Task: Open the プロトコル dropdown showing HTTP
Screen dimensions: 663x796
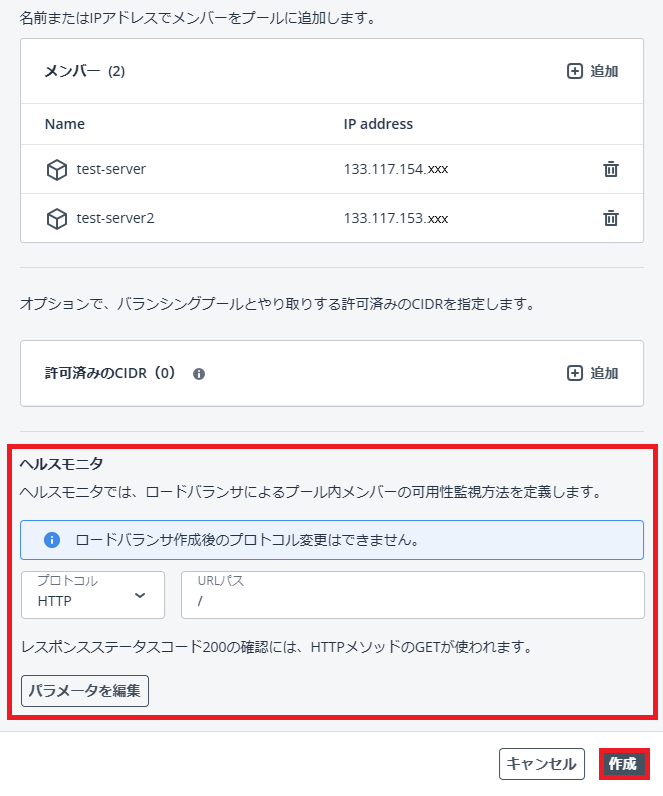Action: (93, 595)
